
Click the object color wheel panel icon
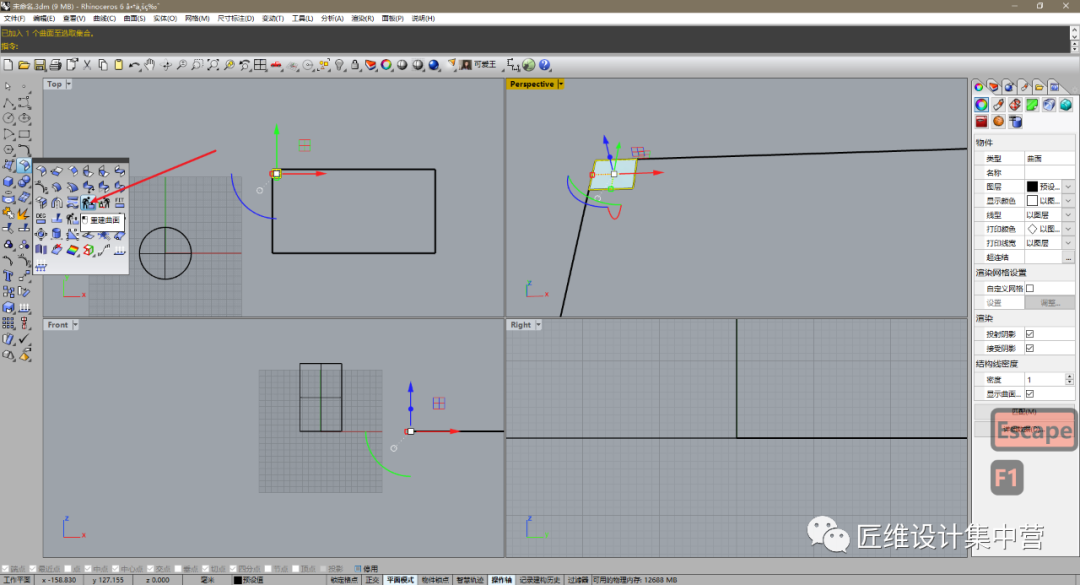[x=982, y=105]
